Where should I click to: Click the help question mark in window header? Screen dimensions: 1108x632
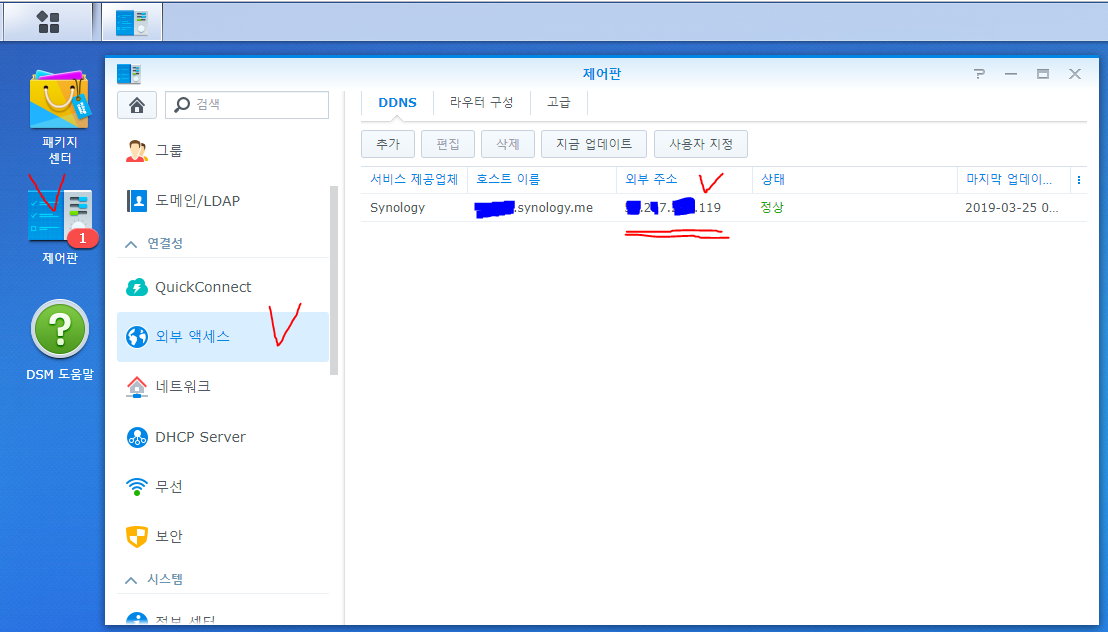979,74
